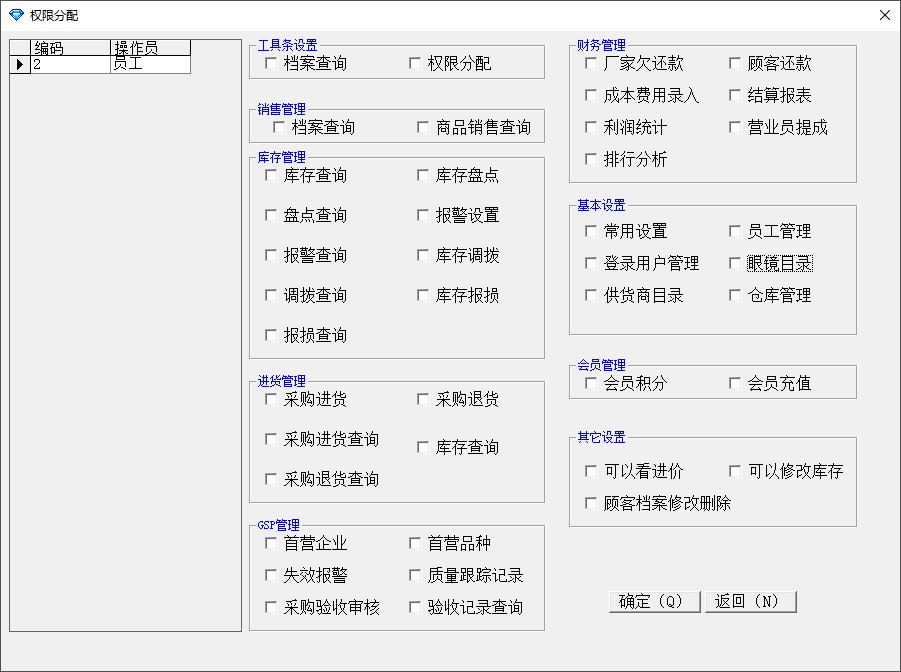Tick 顾客档案修改删除 checkbox

[x=591, y=504]
